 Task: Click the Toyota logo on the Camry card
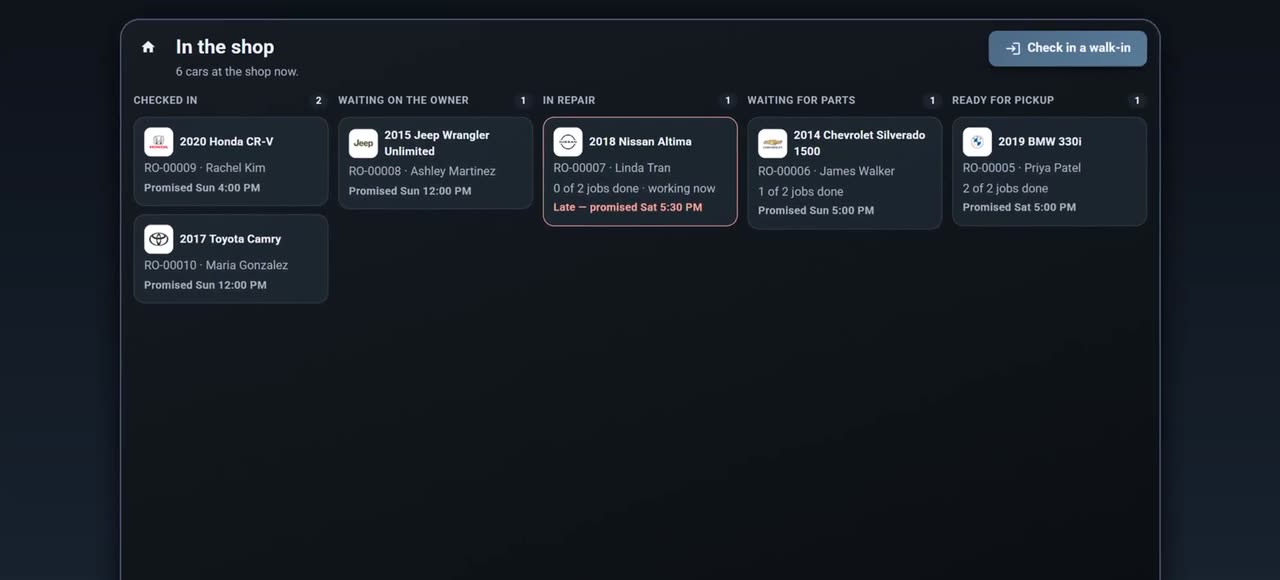[x=158, y=239]
